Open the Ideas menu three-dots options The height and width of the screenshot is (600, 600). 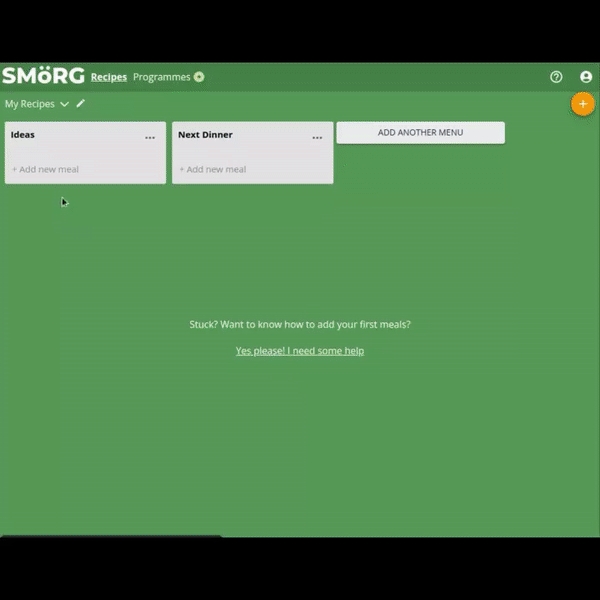[150, 138]
